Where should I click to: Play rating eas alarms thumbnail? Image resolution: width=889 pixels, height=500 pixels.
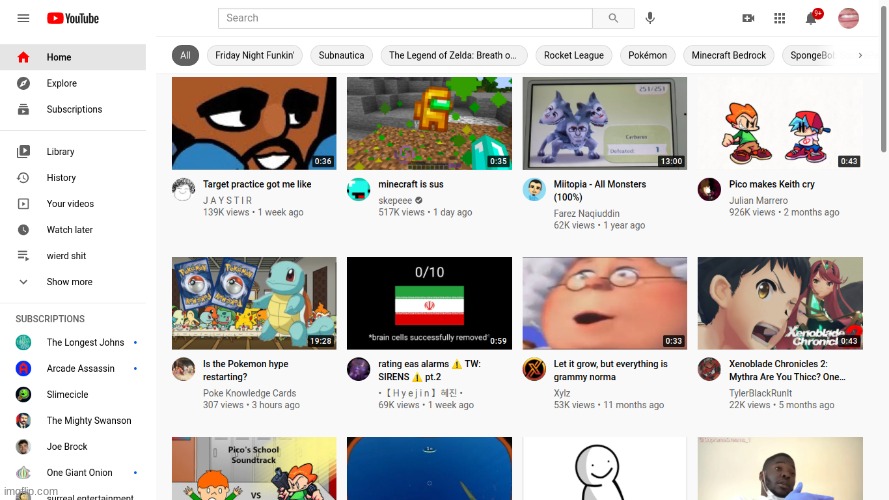tap(429, 303)
